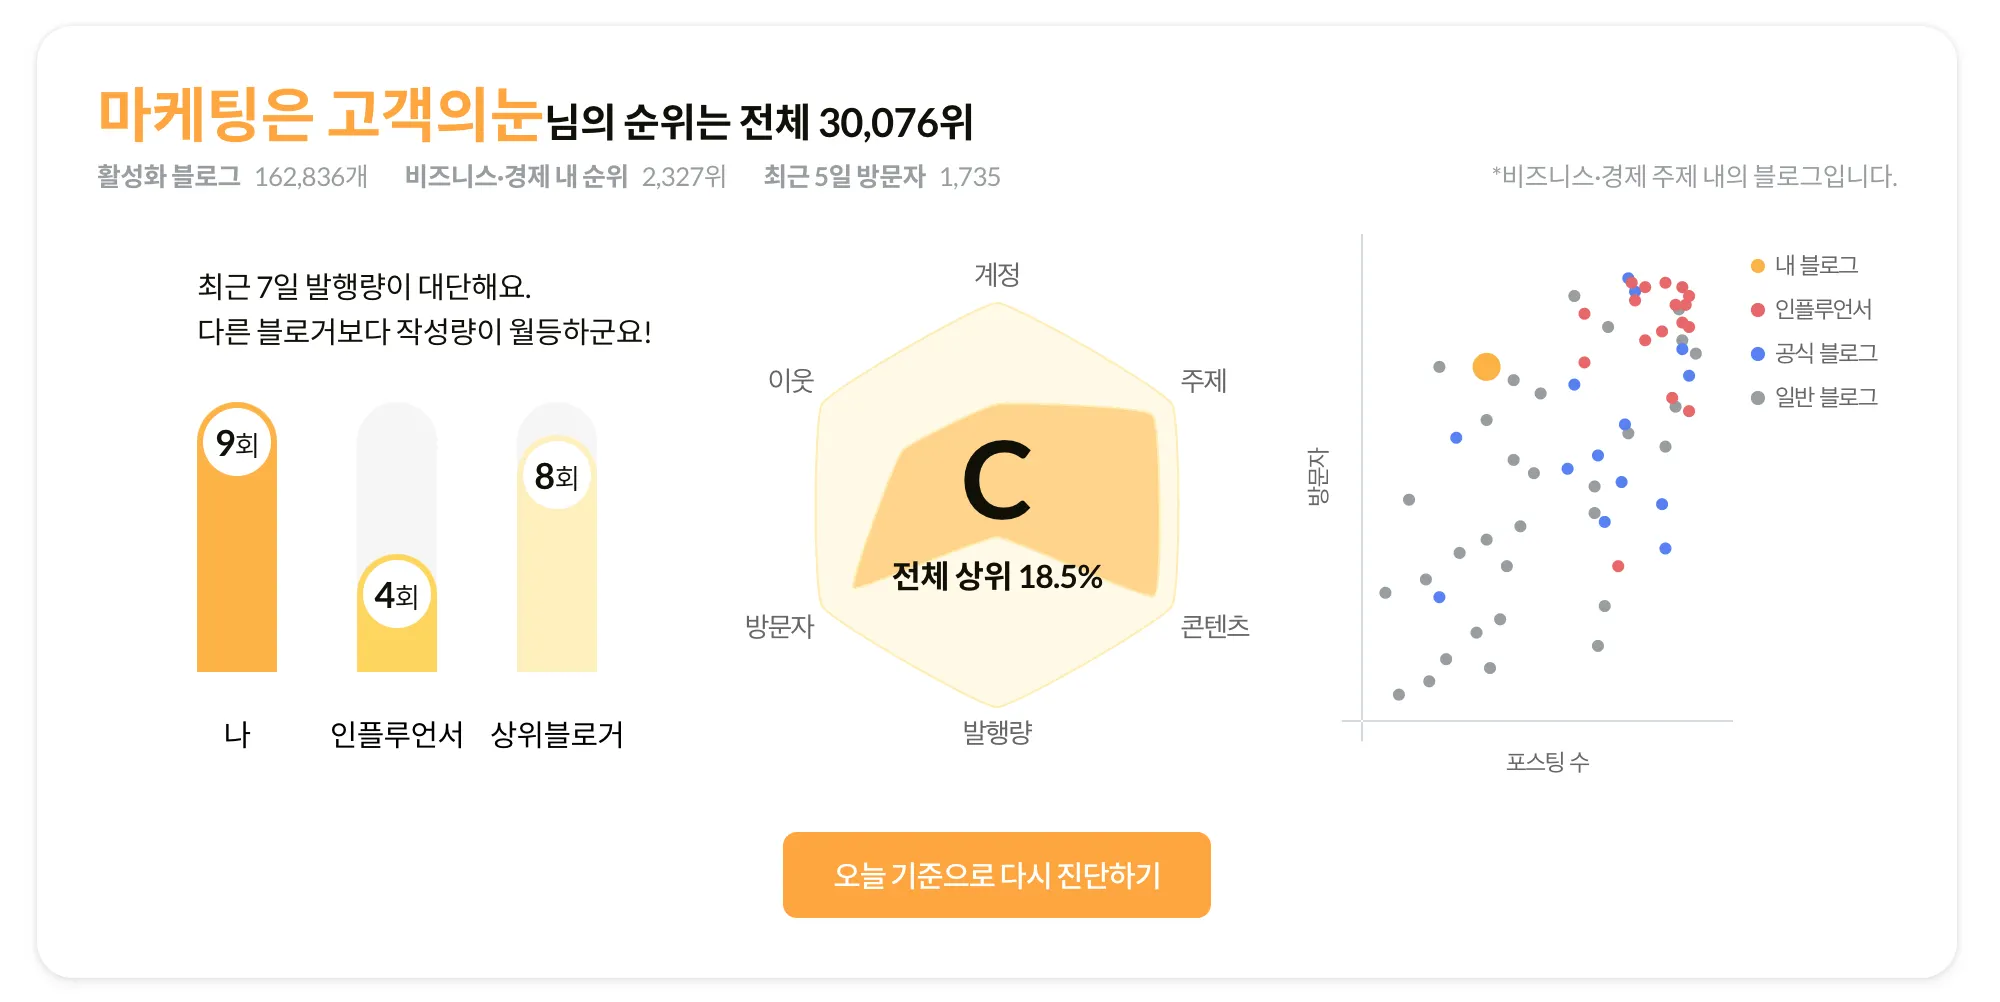Click the gray 일반 블로그 legend dot
The height and width of the screenshot is (1002, 2000).
[1757, 398]
